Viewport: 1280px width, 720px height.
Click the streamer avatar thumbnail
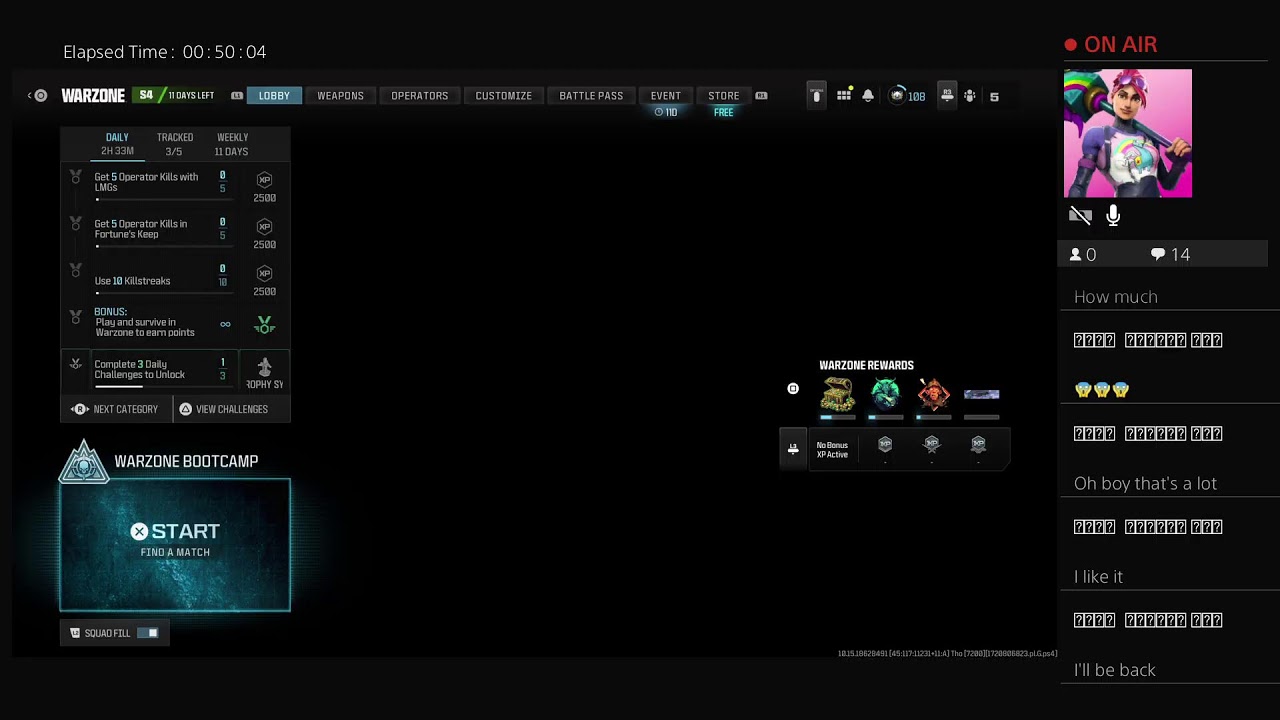(1128, 133)
